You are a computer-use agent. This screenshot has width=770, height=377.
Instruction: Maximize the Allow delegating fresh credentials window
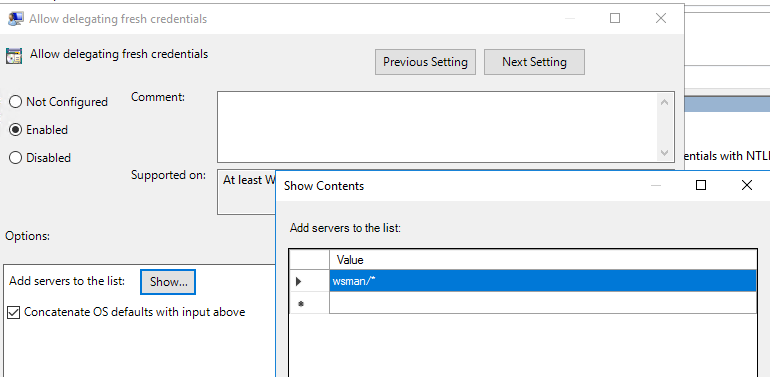pos(615,19)
